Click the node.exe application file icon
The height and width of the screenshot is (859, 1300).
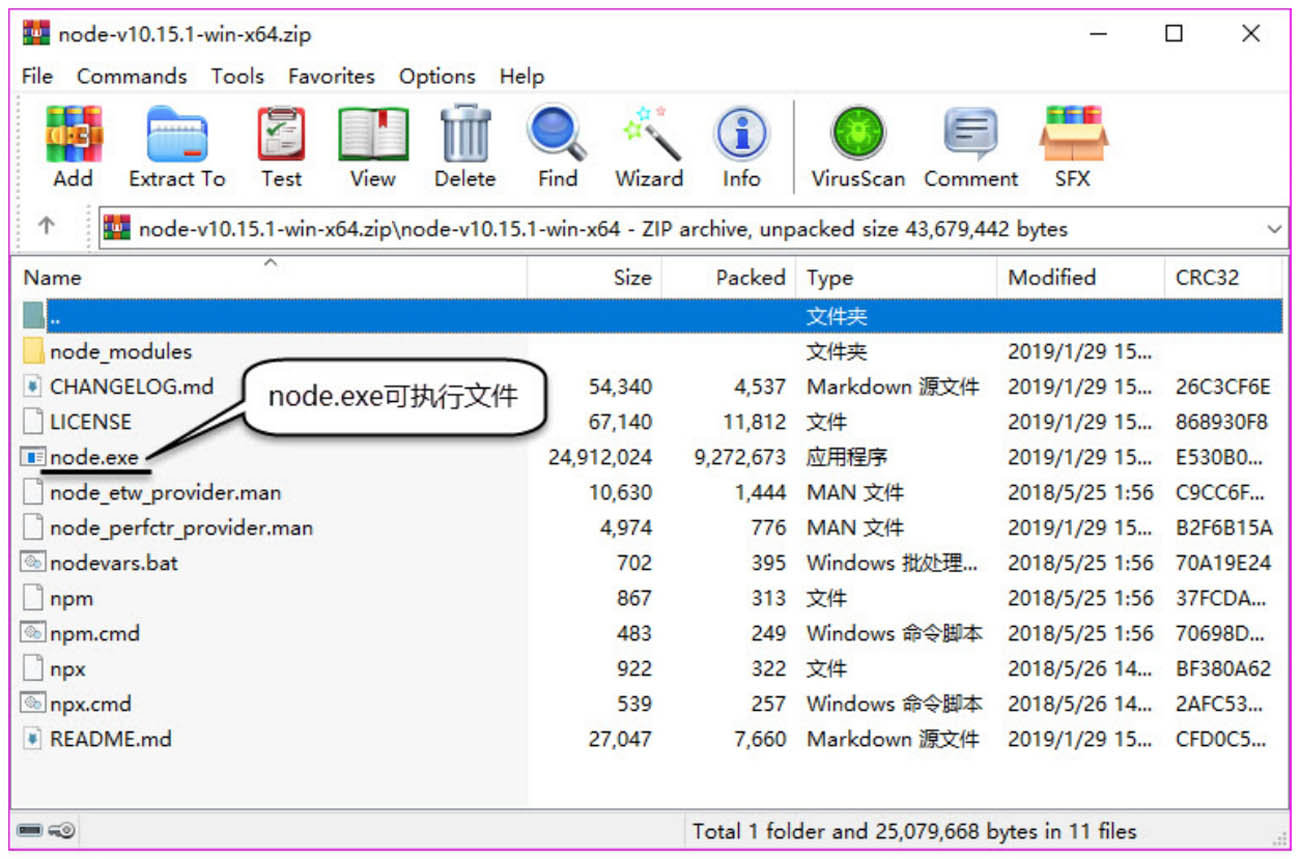(34, 457)
